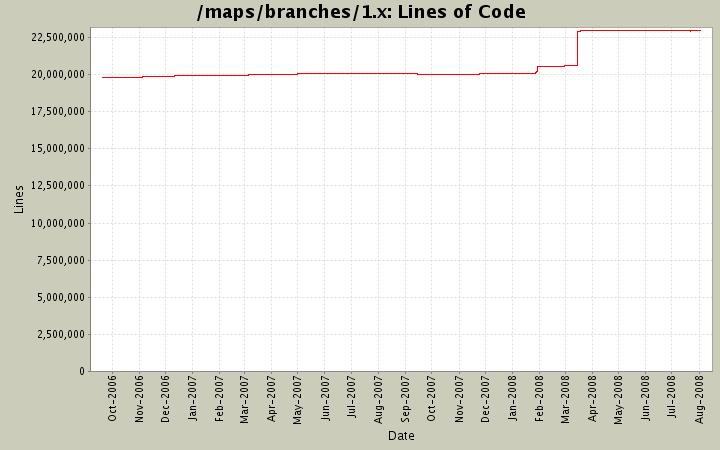This screenshot has height=450, width=720.
Task: Click the Dec-2007 date label
Action: coord(484,399)
